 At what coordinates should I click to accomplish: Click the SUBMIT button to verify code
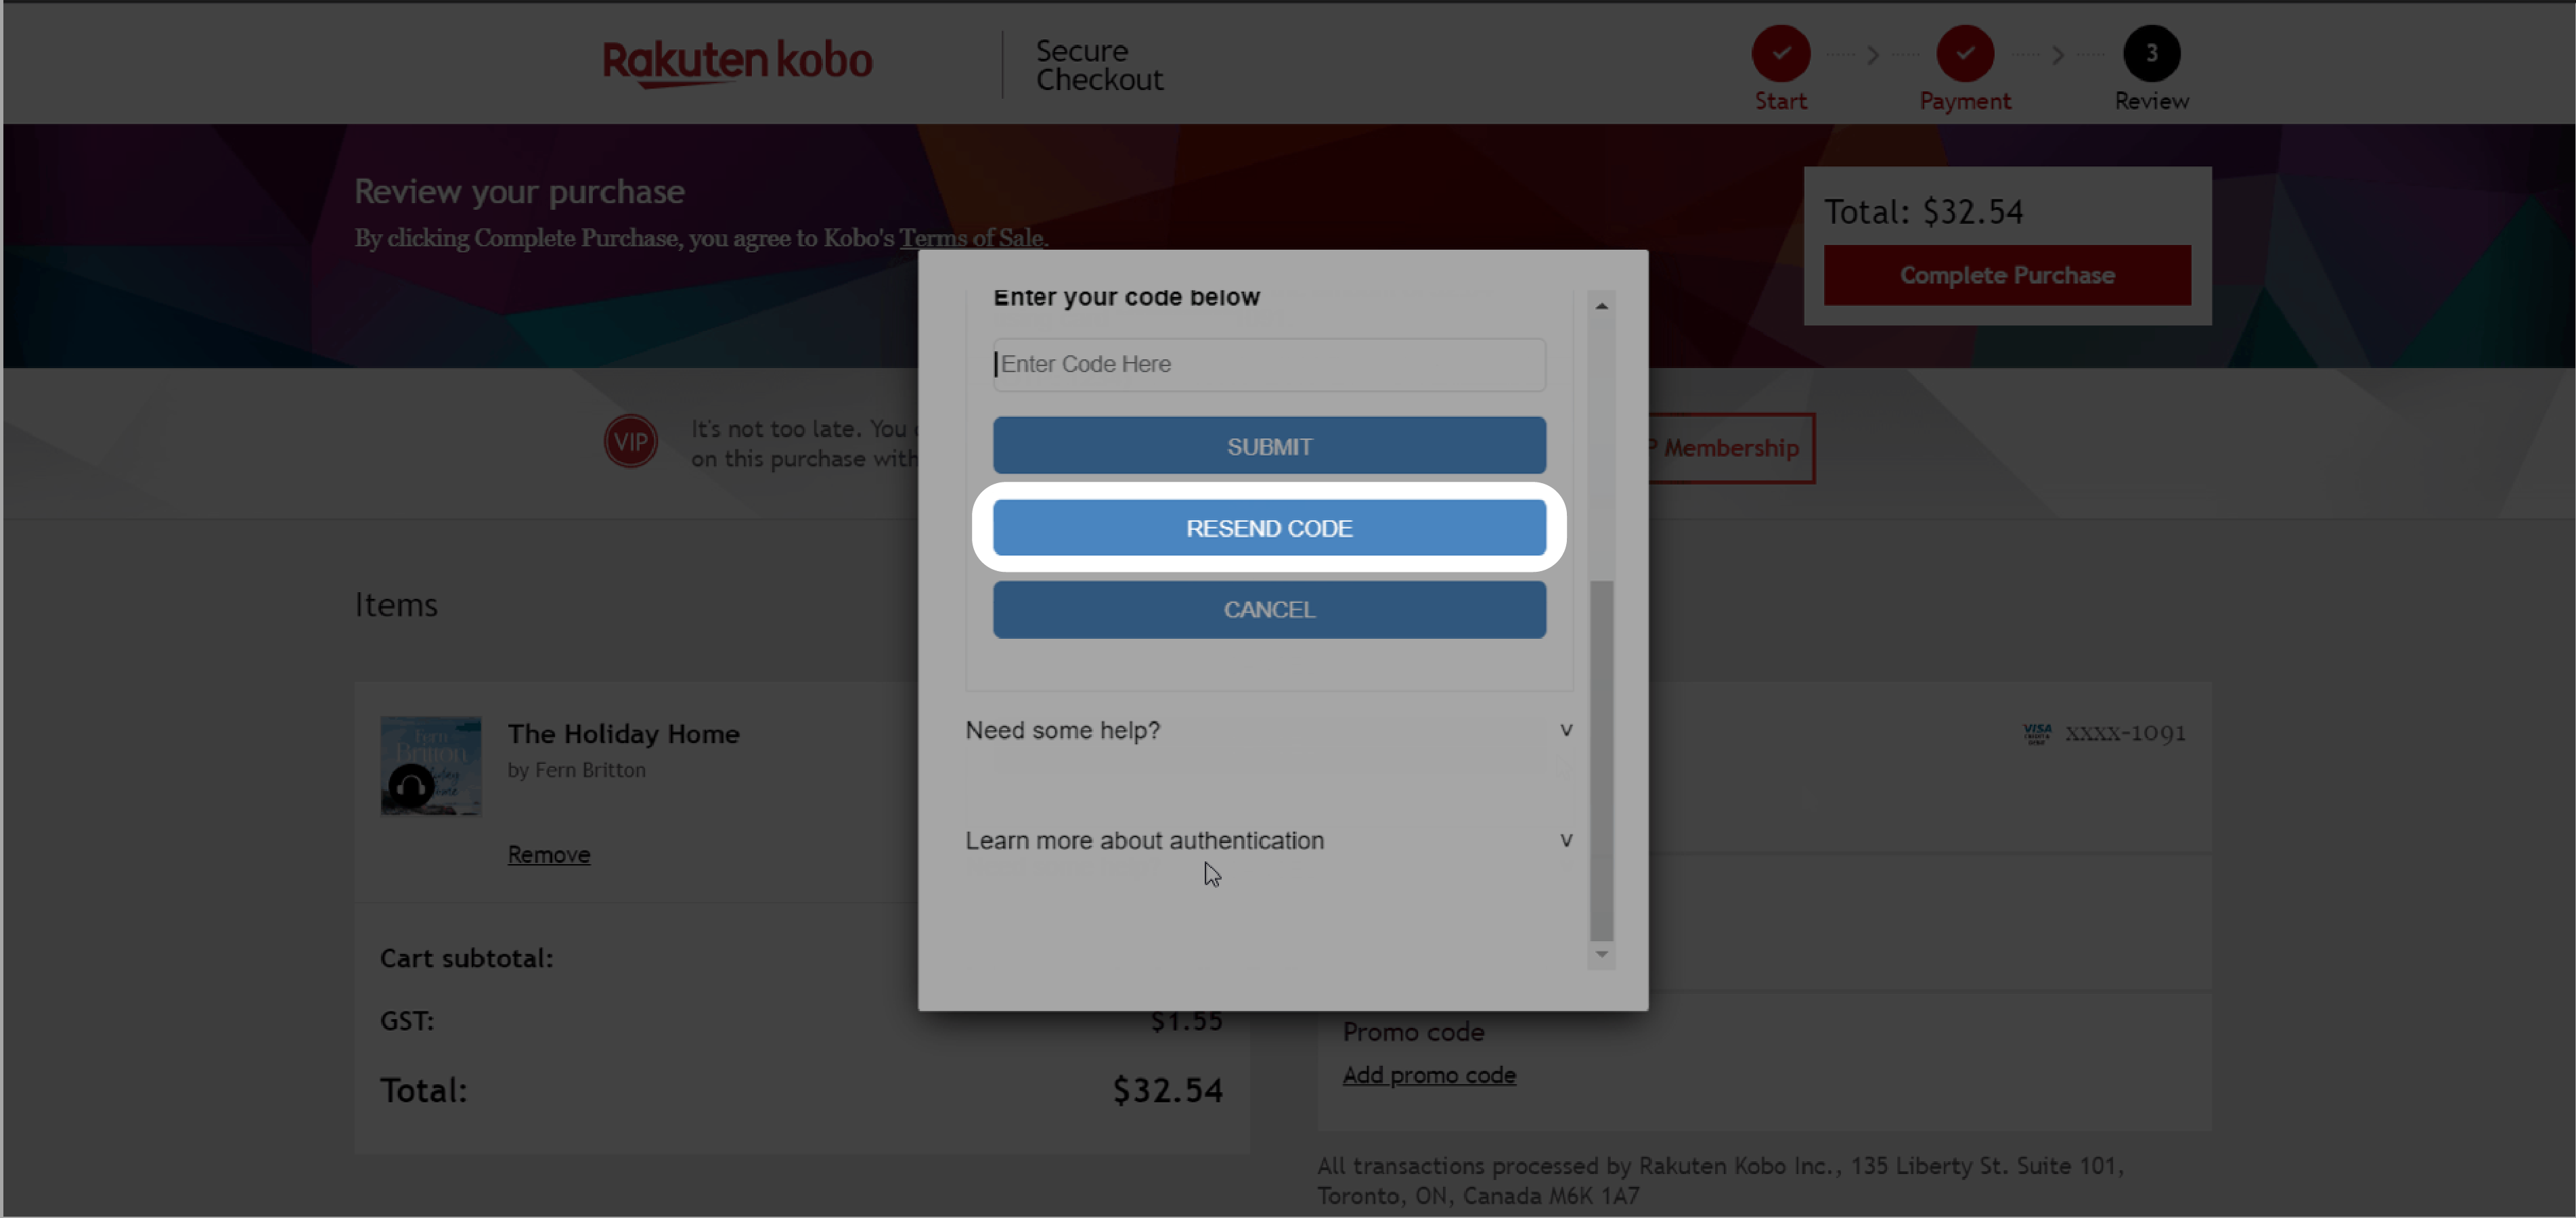[1268, 445]
